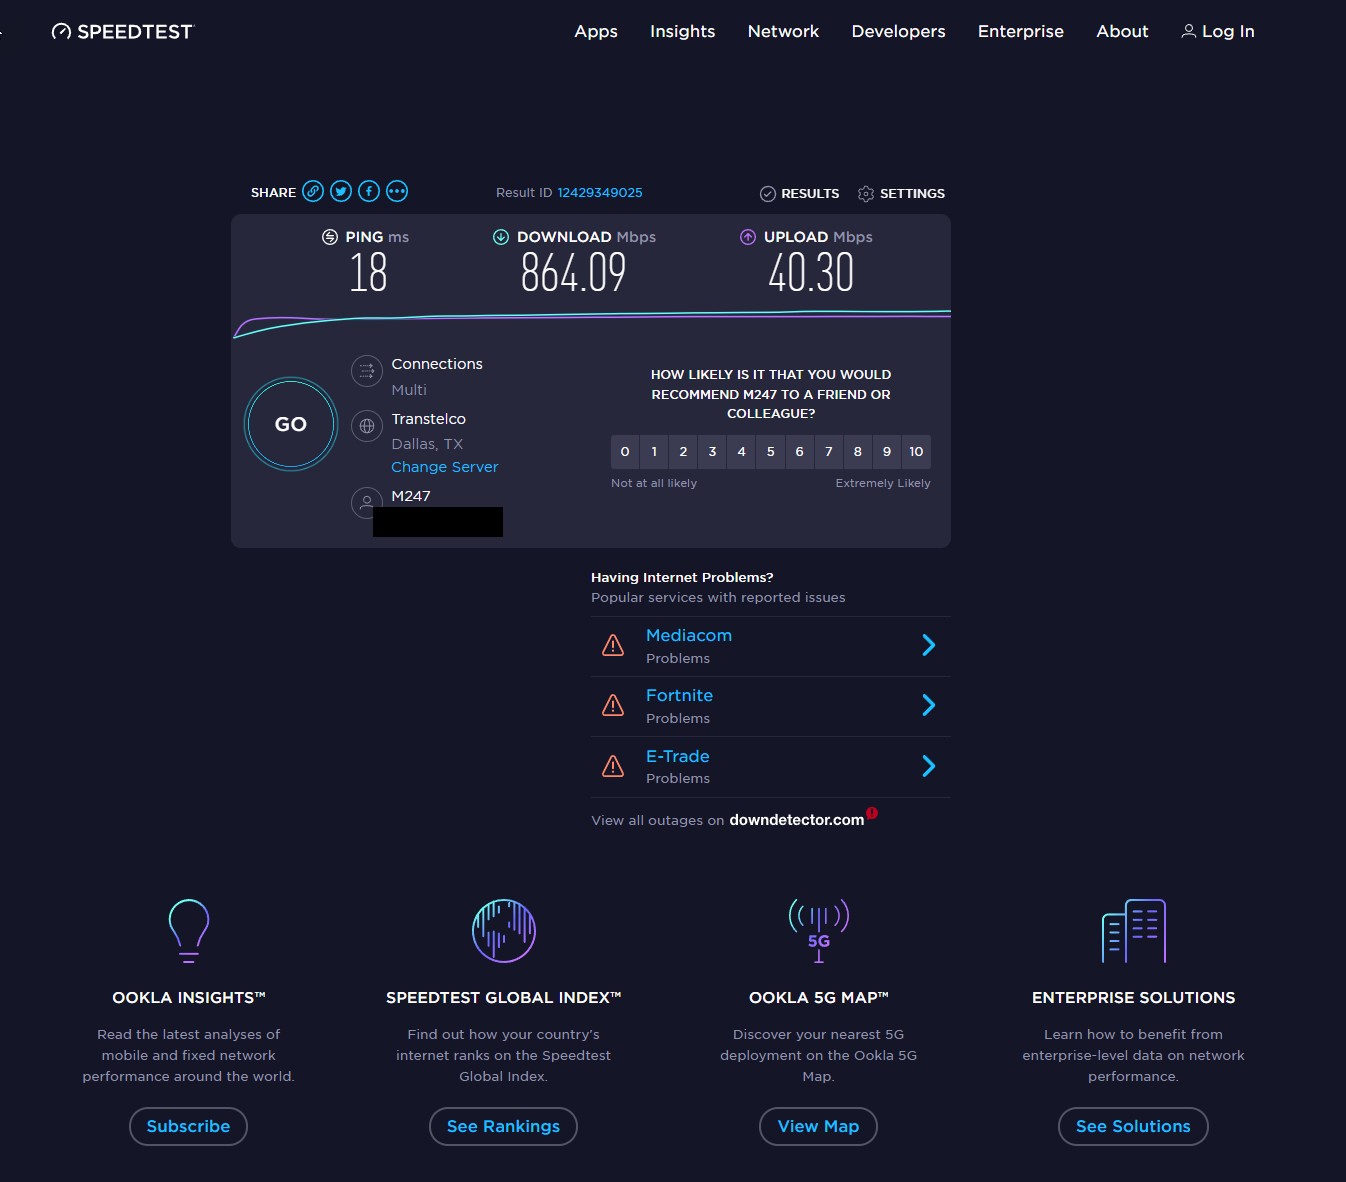
Task: Click the Download arrow icon
Action: tap(501, 237)
